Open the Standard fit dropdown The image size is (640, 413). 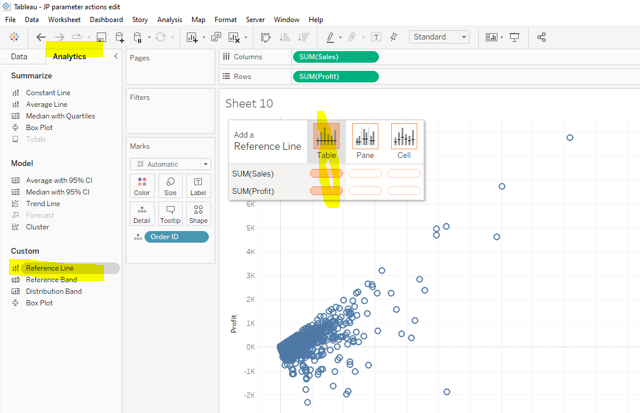pyautogui.click(x=439, y=37)
